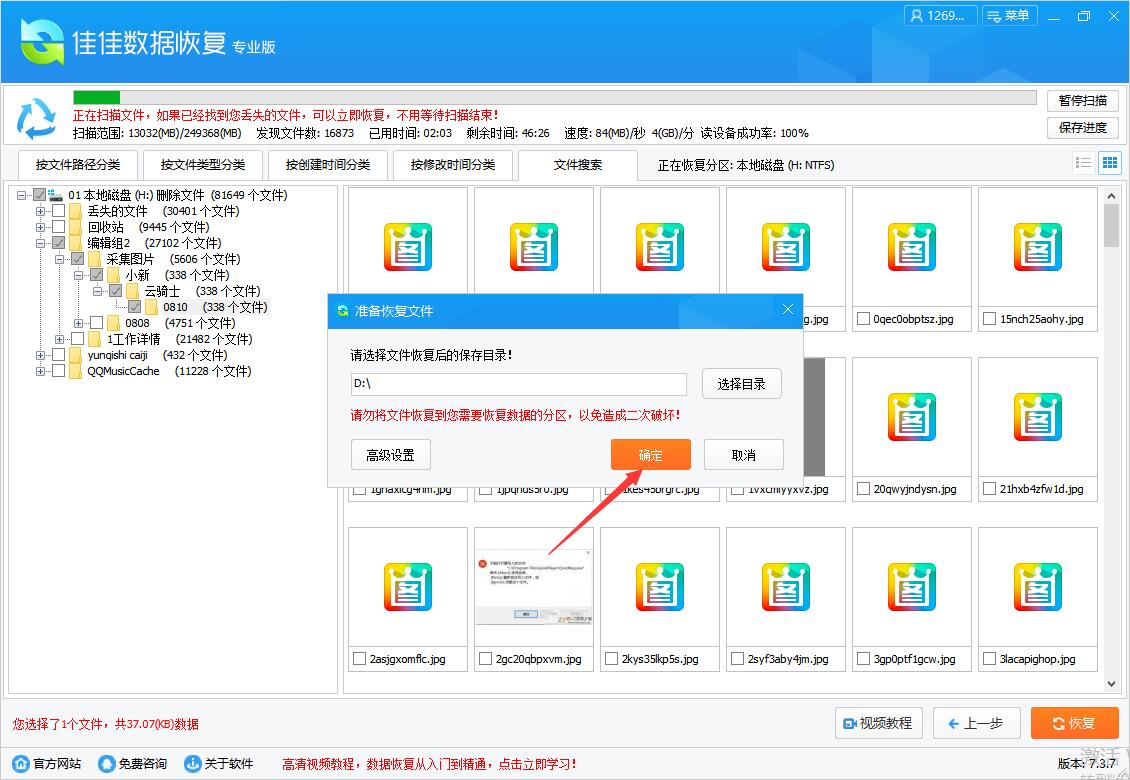The width and height of the screenshot is (1130, 780).
Task: Open 高级设置 in the dialog
Action: click(x=391, y=455)
